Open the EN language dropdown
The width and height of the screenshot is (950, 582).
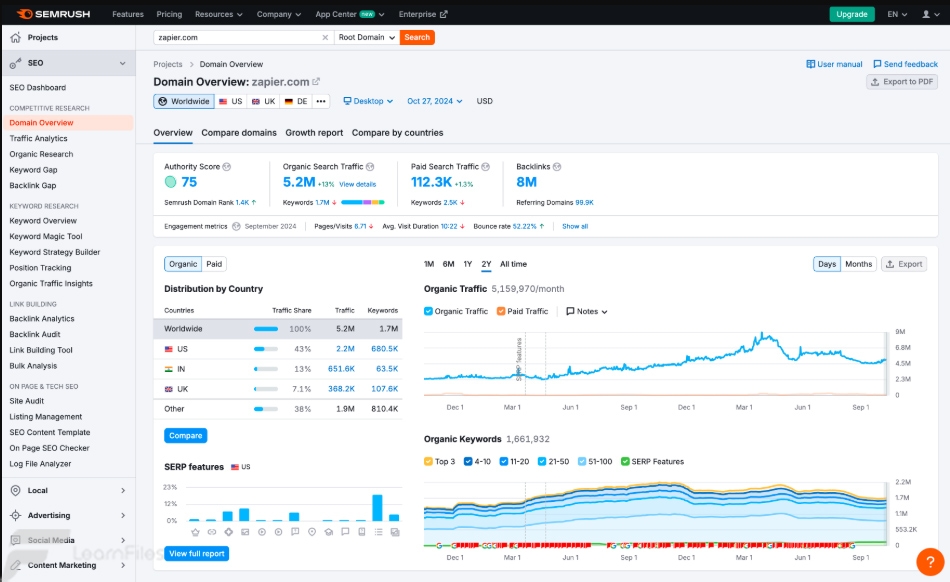897,14
